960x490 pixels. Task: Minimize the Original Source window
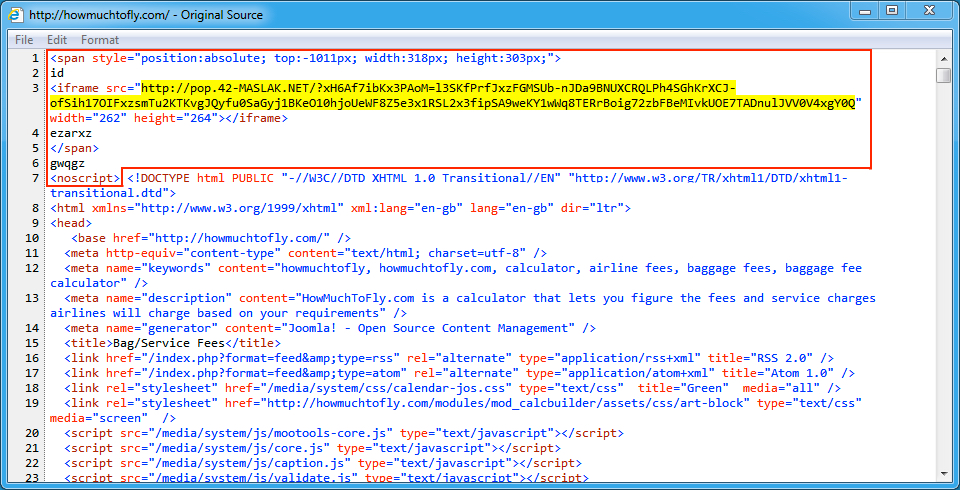tap(865, 10)
